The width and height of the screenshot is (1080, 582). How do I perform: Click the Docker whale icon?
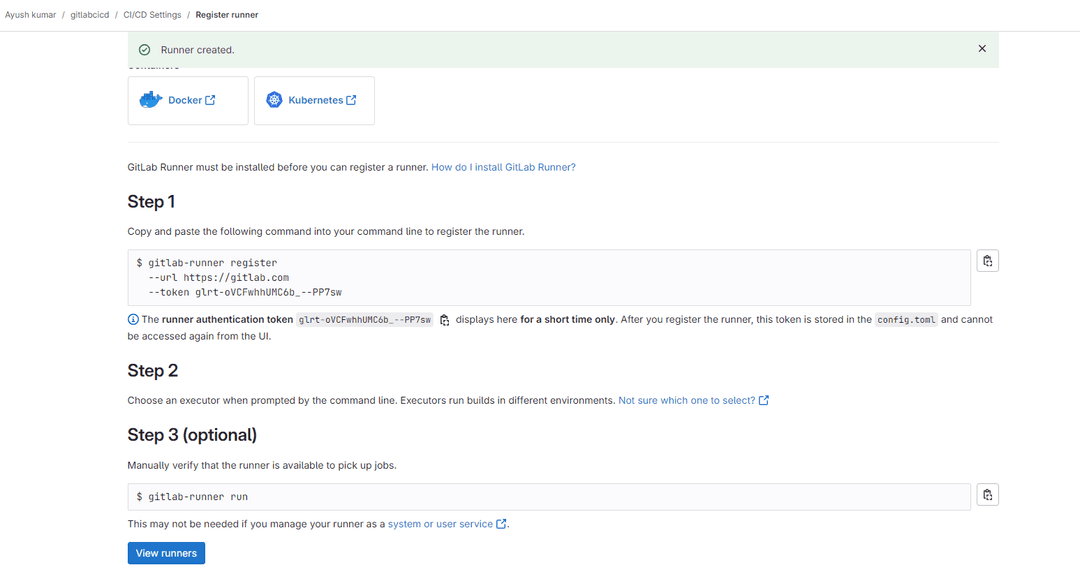coord(151,100)
